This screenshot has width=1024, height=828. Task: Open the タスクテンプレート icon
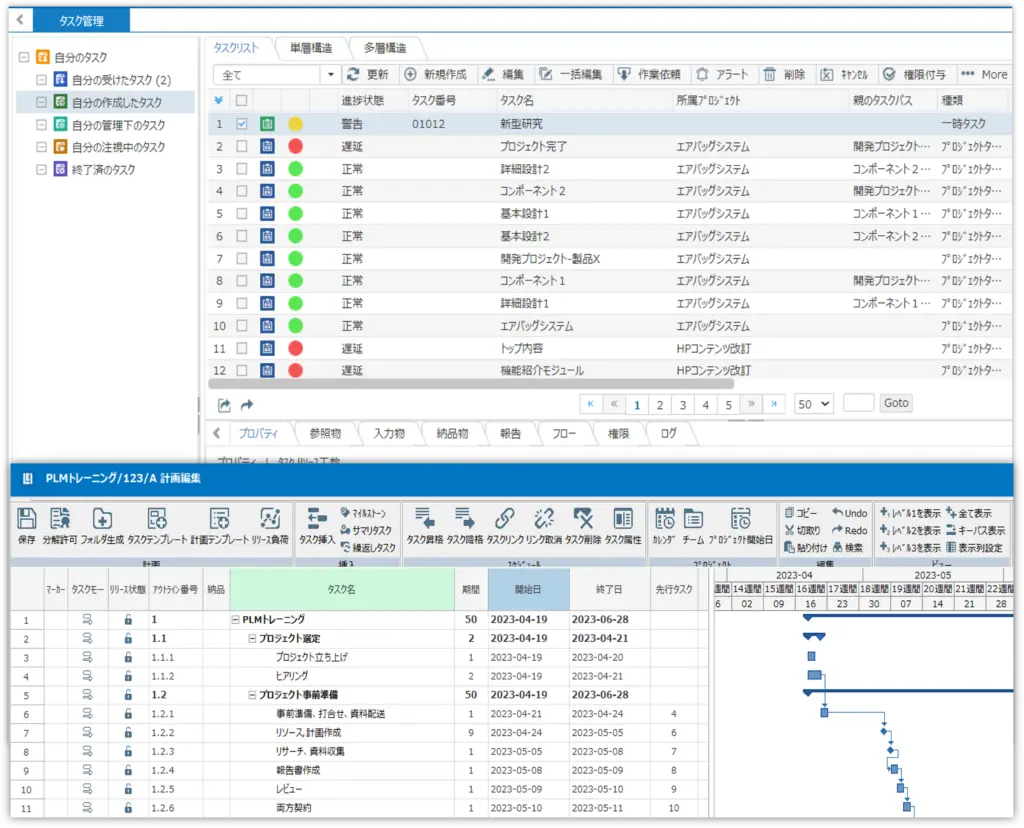point(157,519)
